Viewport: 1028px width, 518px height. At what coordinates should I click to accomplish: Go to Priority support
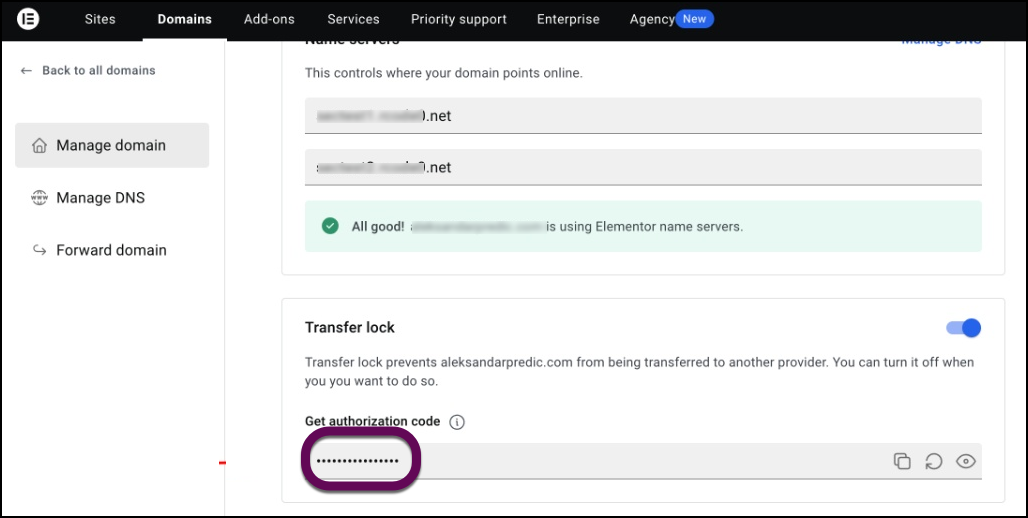coord(459,19)
